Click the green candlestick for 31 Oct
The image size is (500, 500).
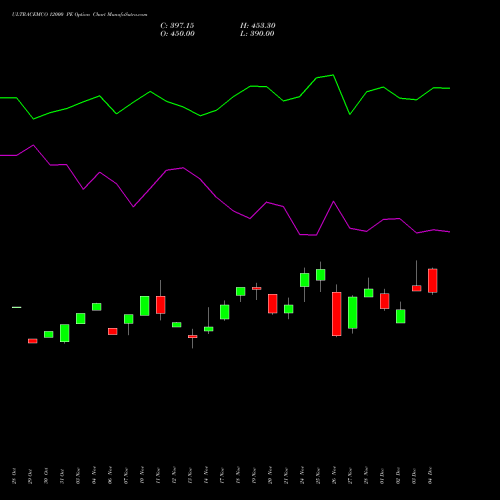tap(65, 333)
